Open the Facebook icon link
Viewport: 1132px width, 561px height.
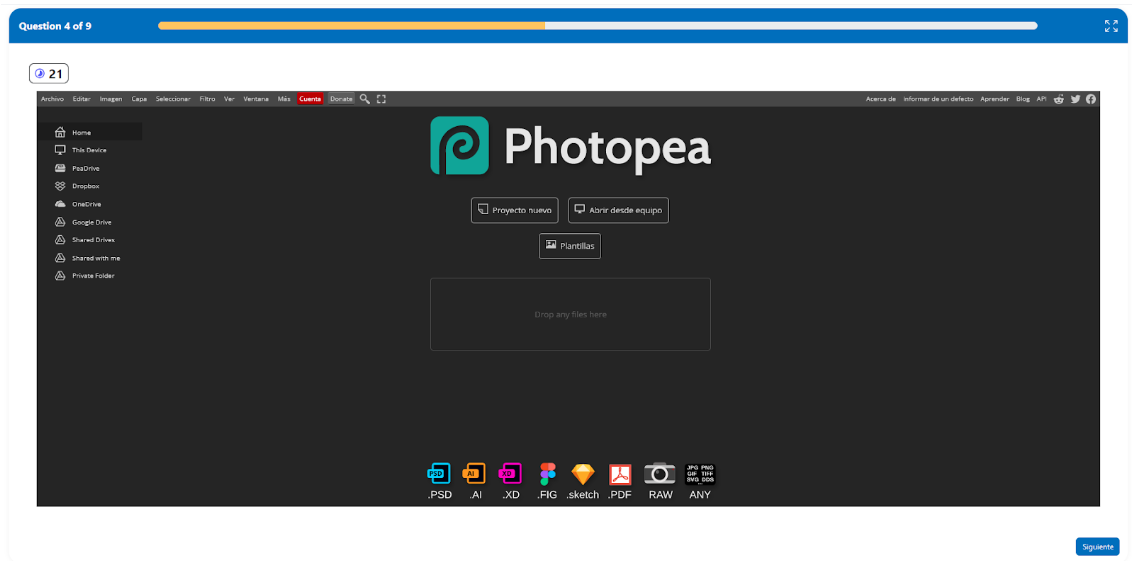(x=1091, y=99)
